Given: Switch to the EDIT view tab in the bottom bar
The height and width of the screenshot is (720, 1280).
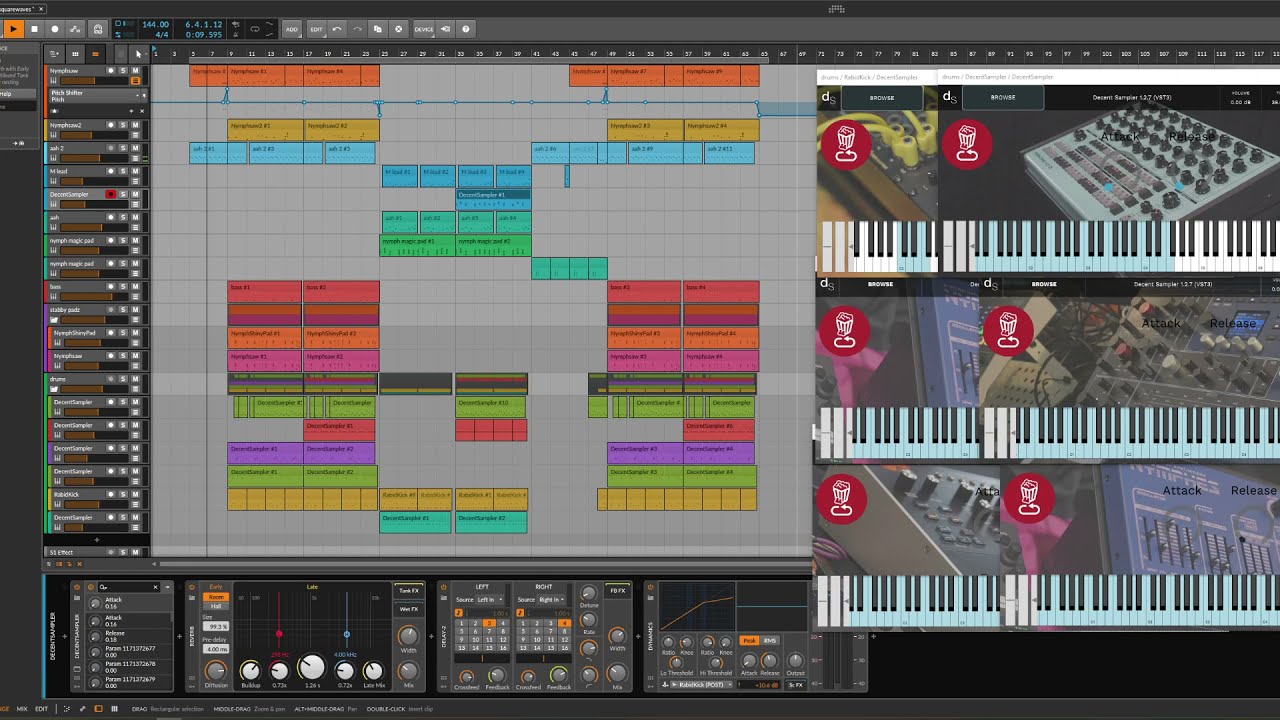Looking at the screenshot, I should (42, 709).
